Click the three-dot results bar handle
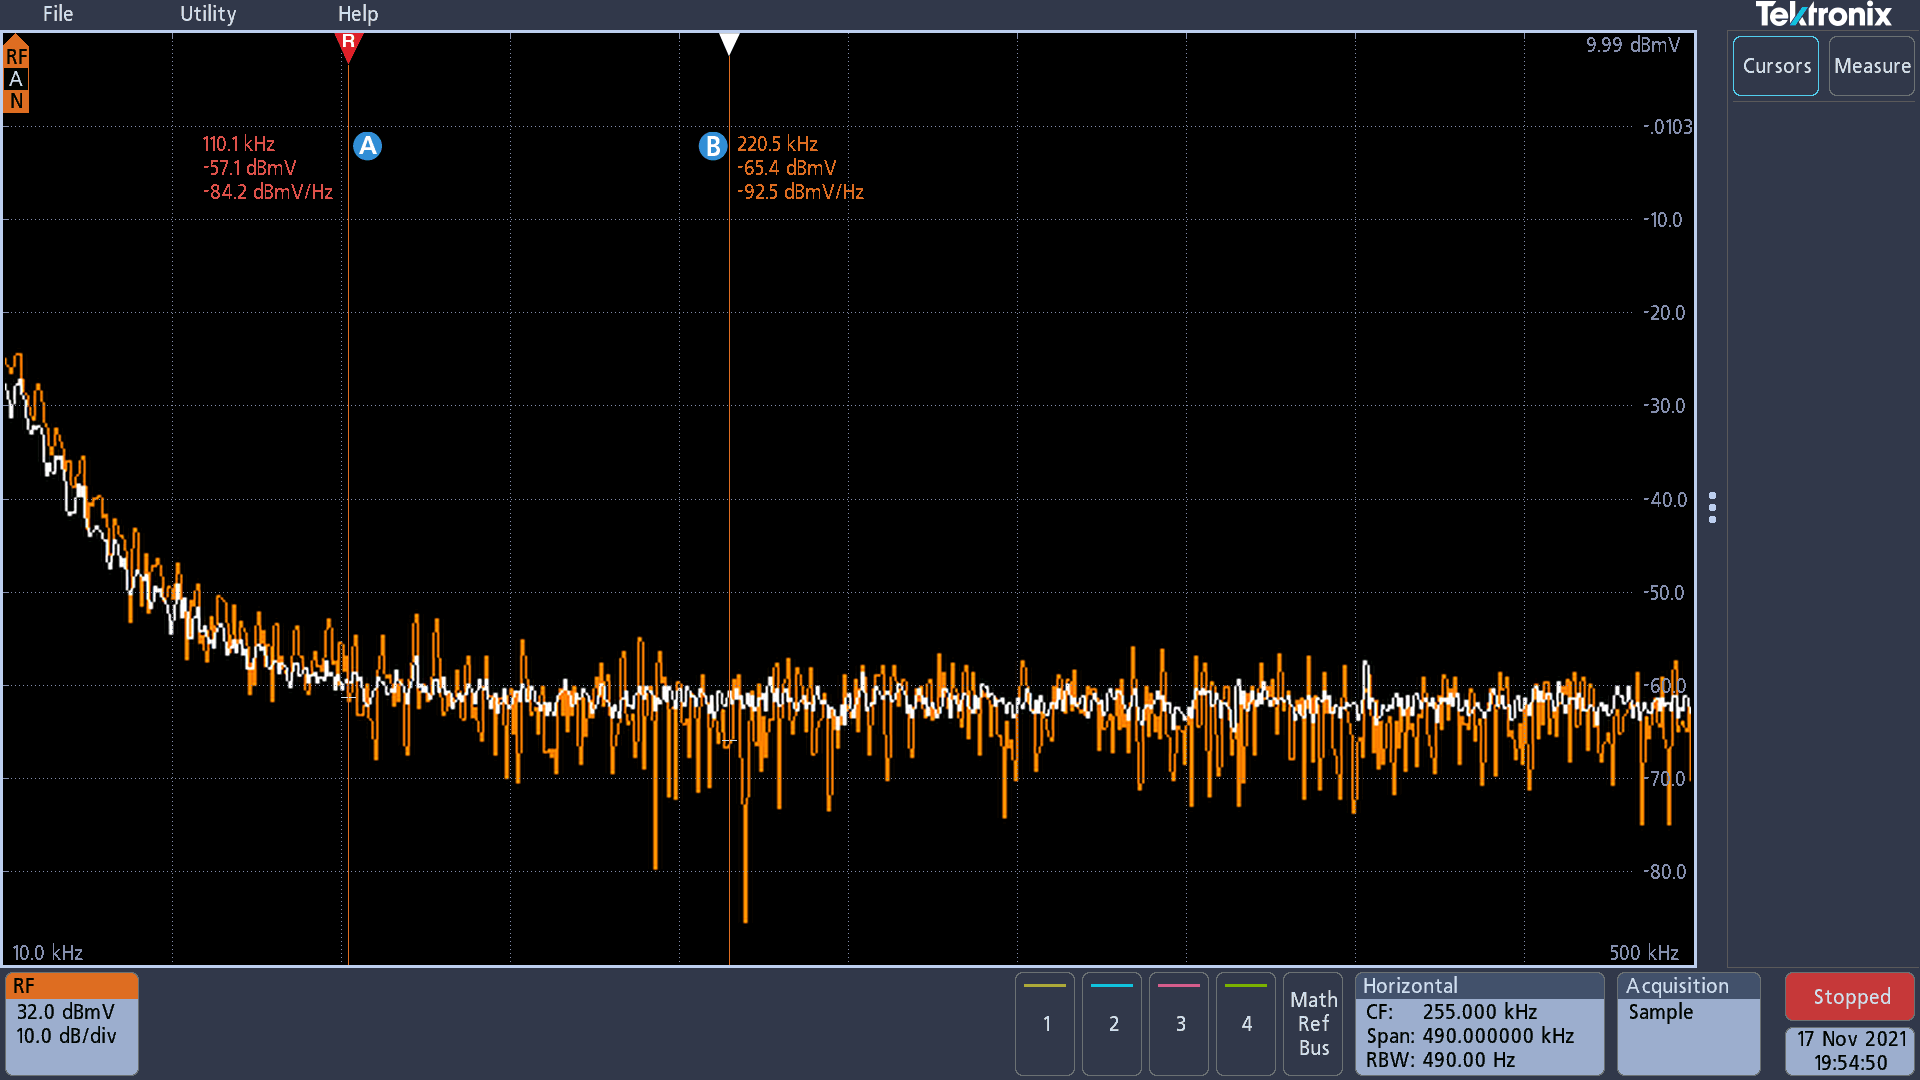1920x1080 pixels. pyautogui.click(x=1713, y=507)
